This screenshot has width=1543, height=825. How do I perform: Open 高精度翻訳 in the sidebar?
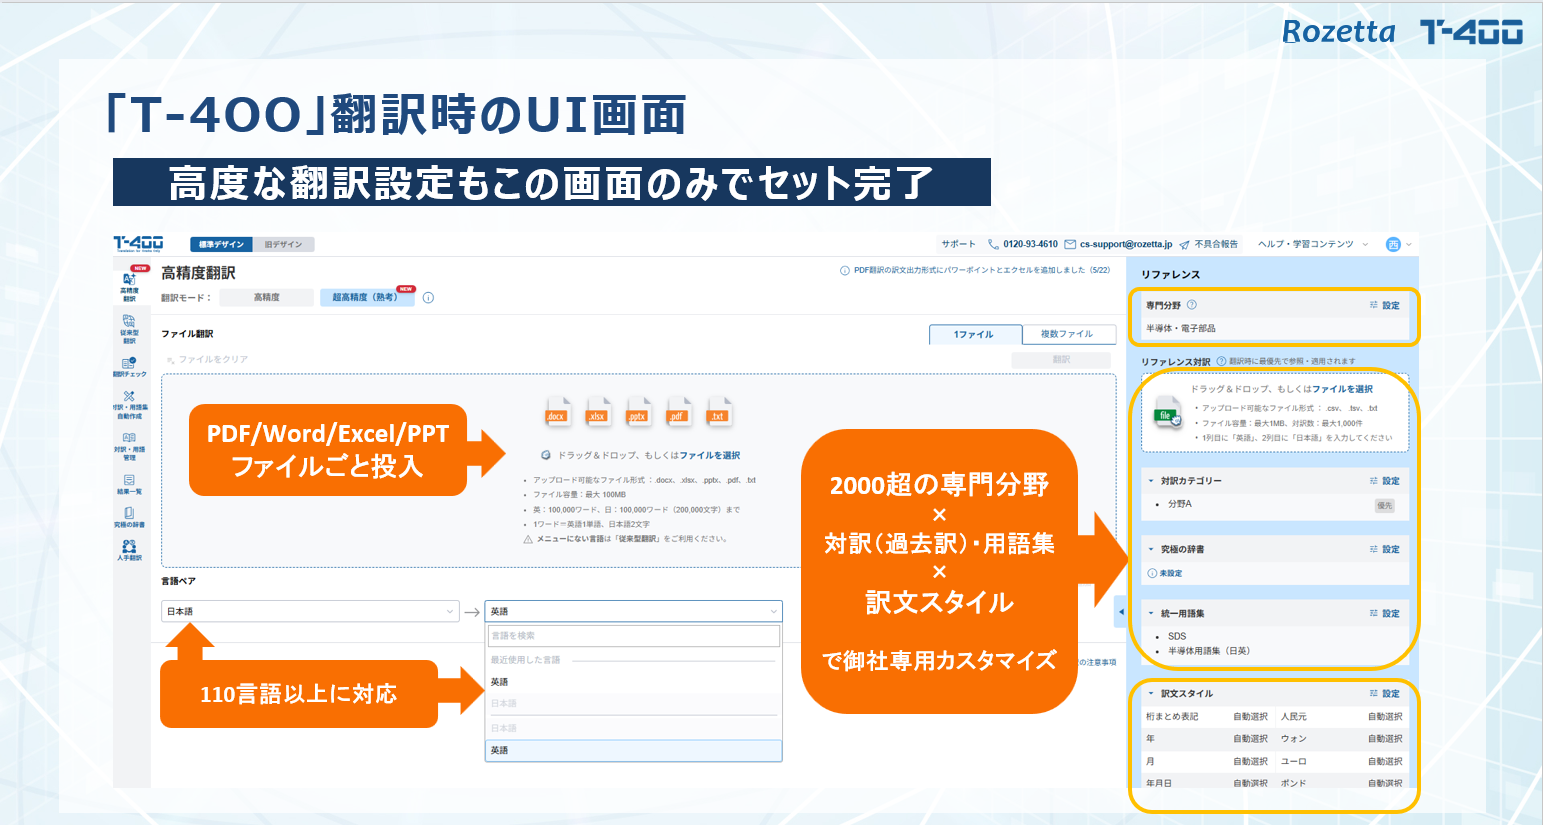point(129,285)
